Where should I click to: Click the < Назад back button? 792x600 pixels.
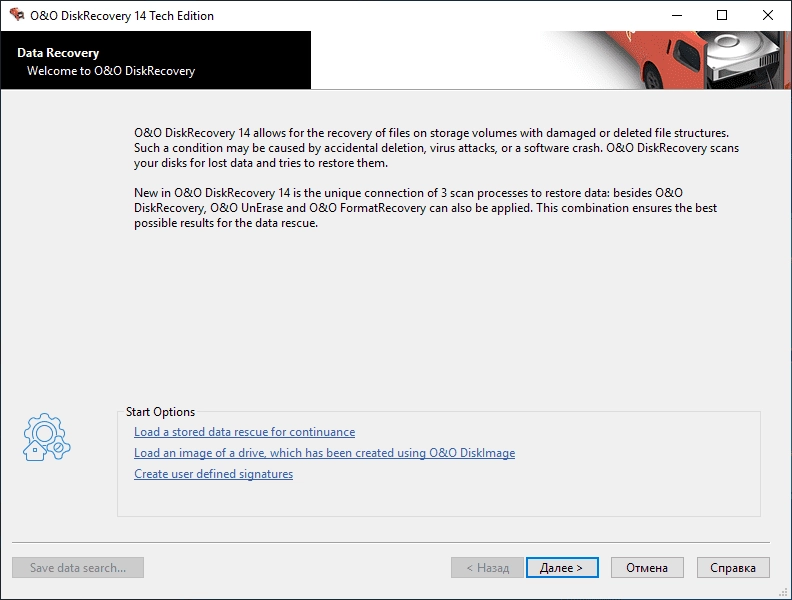487,568
